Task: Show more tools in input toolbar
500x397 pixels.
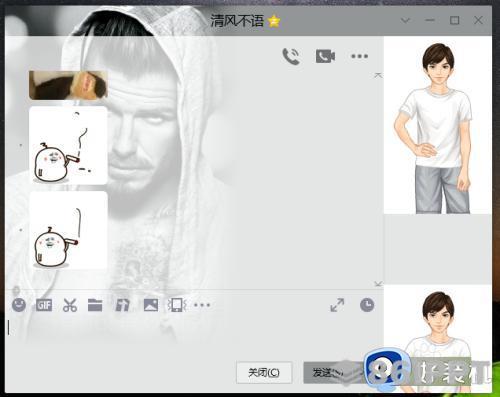Action: [x=202, y=305]
